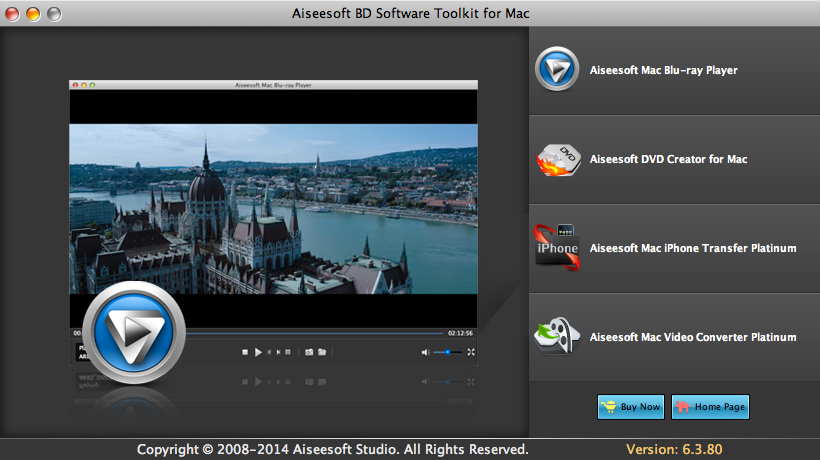Click the snapshot camera icon in preview

[x=309, y=352]
